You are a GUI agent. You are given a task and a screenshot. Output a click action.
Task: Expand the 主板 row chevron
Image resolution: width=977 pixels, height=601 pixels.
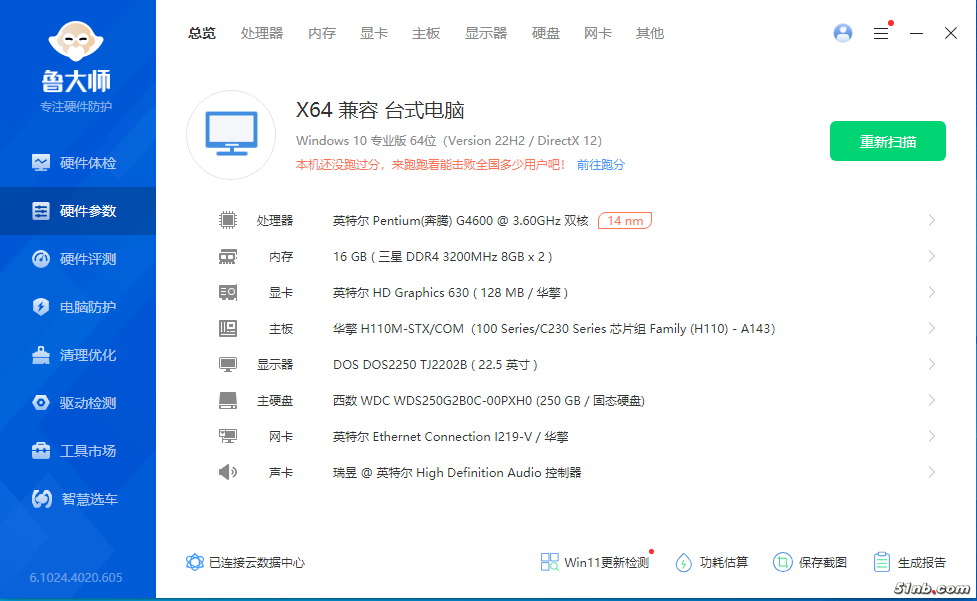pyautogui.click(x=932, y=328)
